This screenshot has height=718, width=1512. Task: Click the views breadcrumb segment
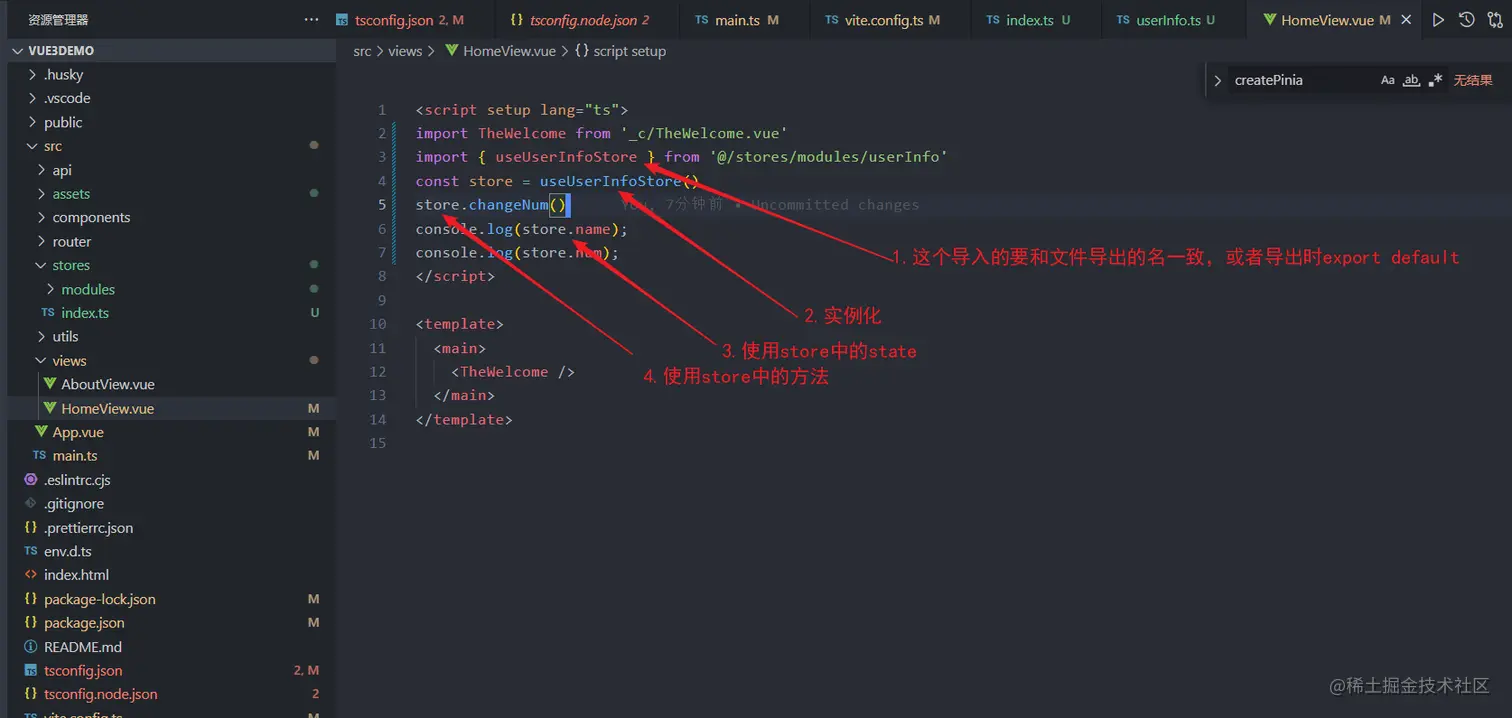405,51
